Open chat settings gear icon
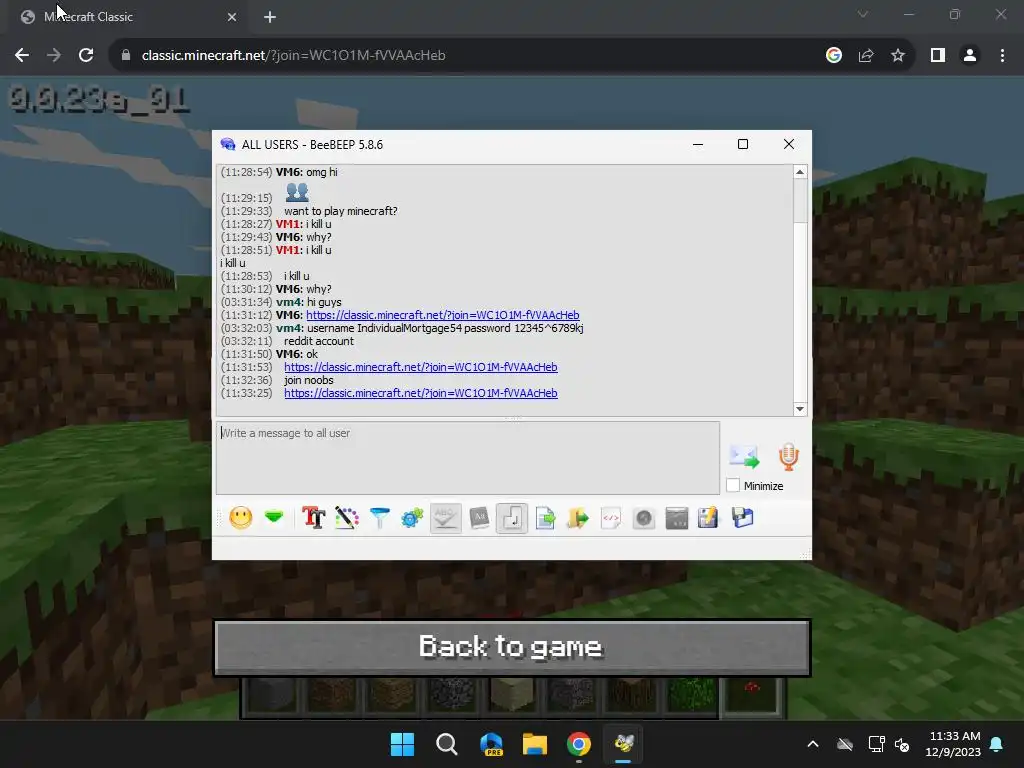This screenshot has width=1024, height=768. (x=412, y=519)
